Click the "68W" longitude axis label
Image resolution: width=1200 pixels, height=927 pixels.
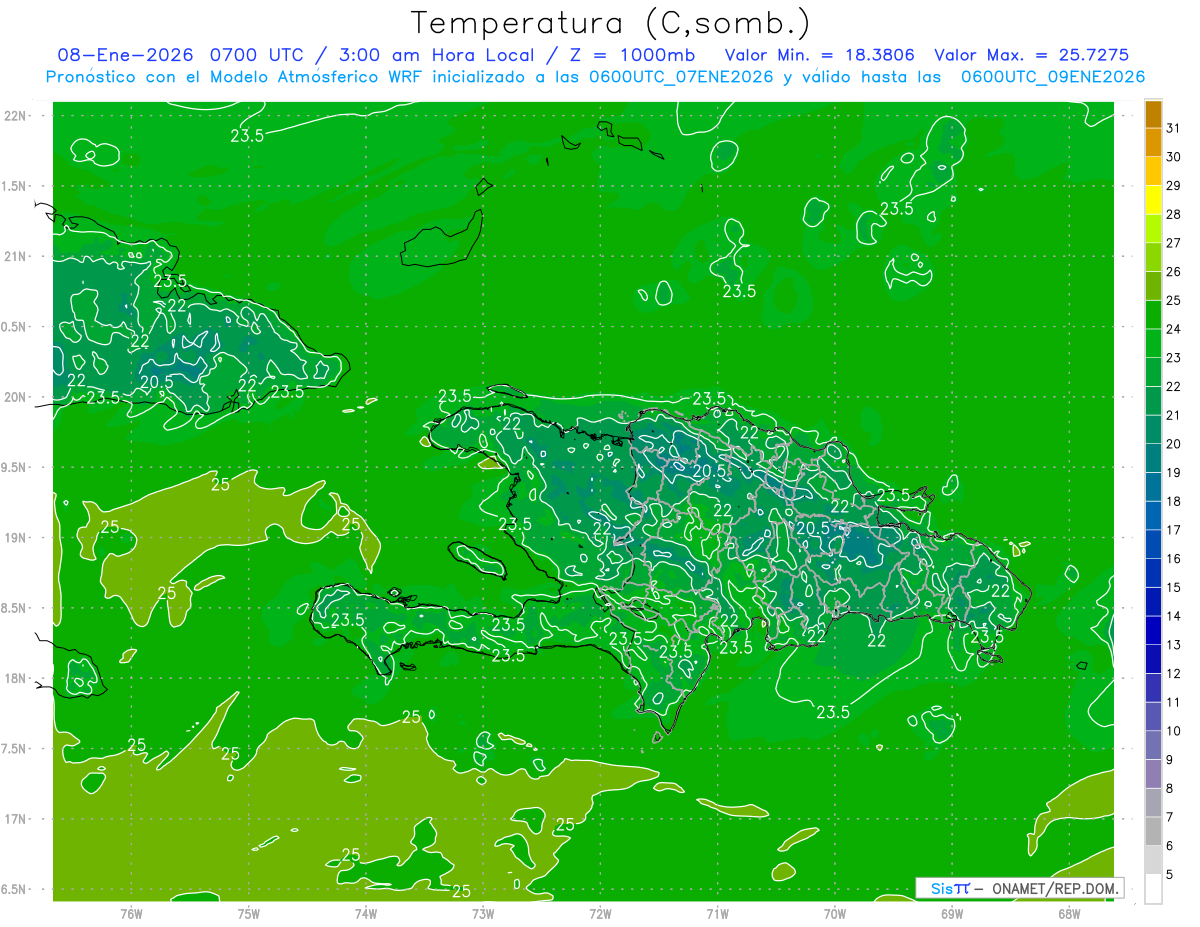click(1069, 914)
